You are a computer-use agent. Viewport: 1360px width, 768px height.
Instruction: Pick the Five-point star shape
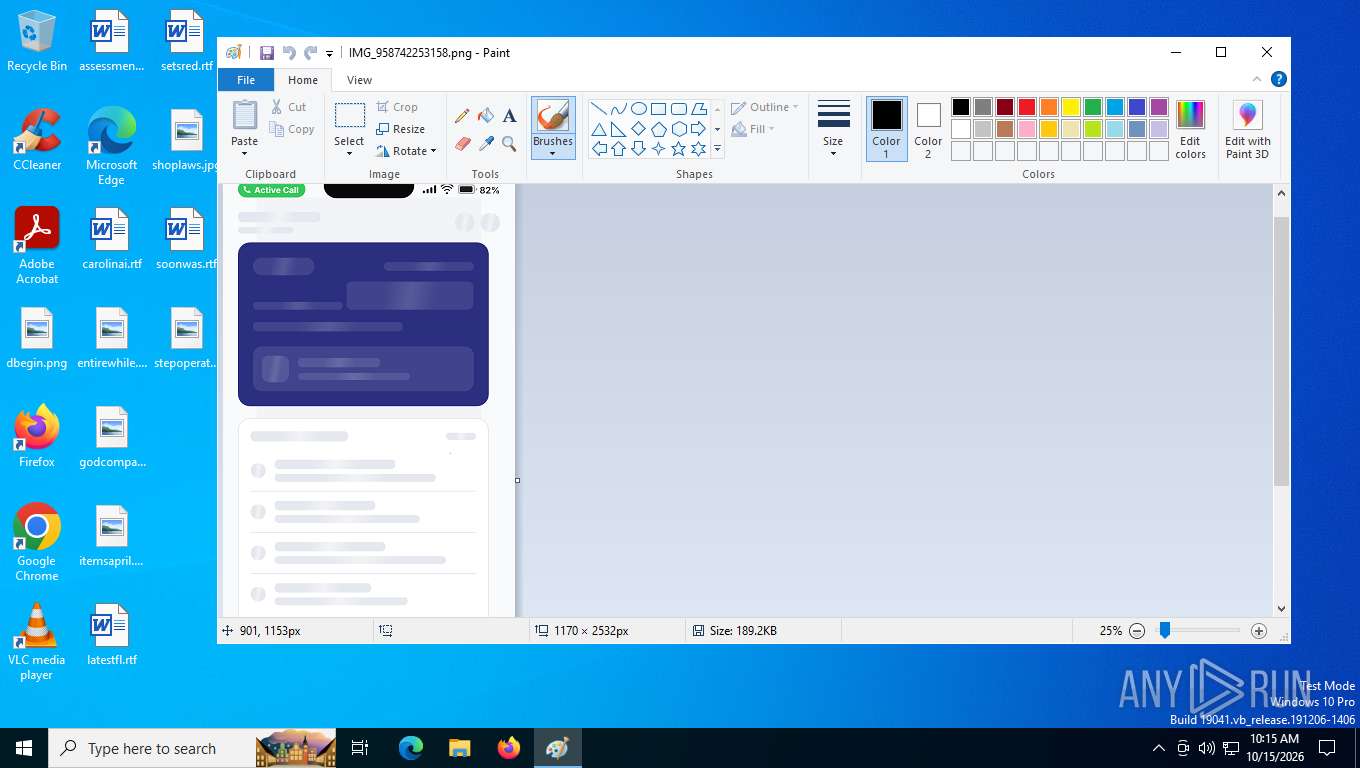click(678, 149)
